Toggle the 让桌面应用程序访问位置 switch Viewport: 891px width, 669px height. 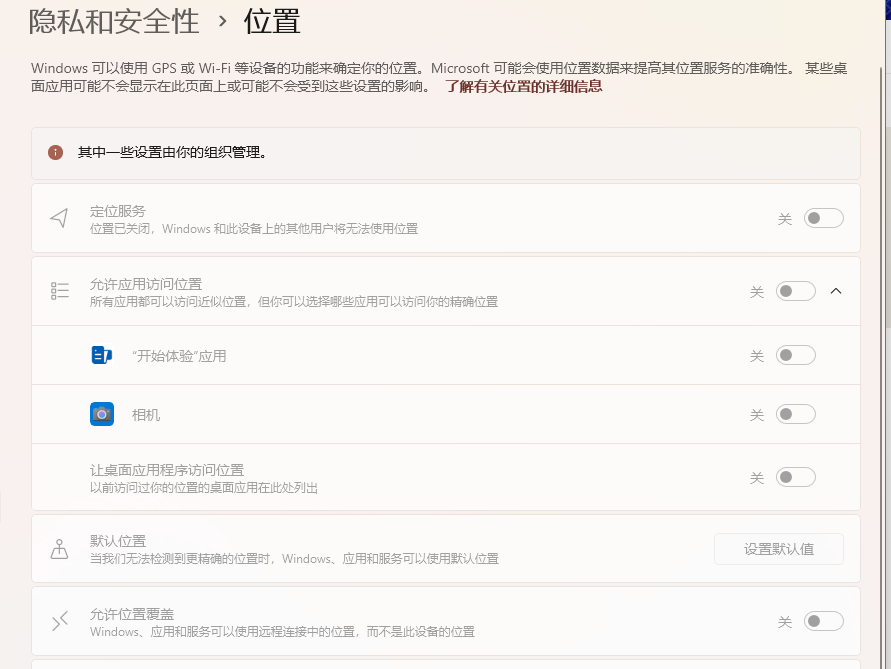tap(796, 477)
